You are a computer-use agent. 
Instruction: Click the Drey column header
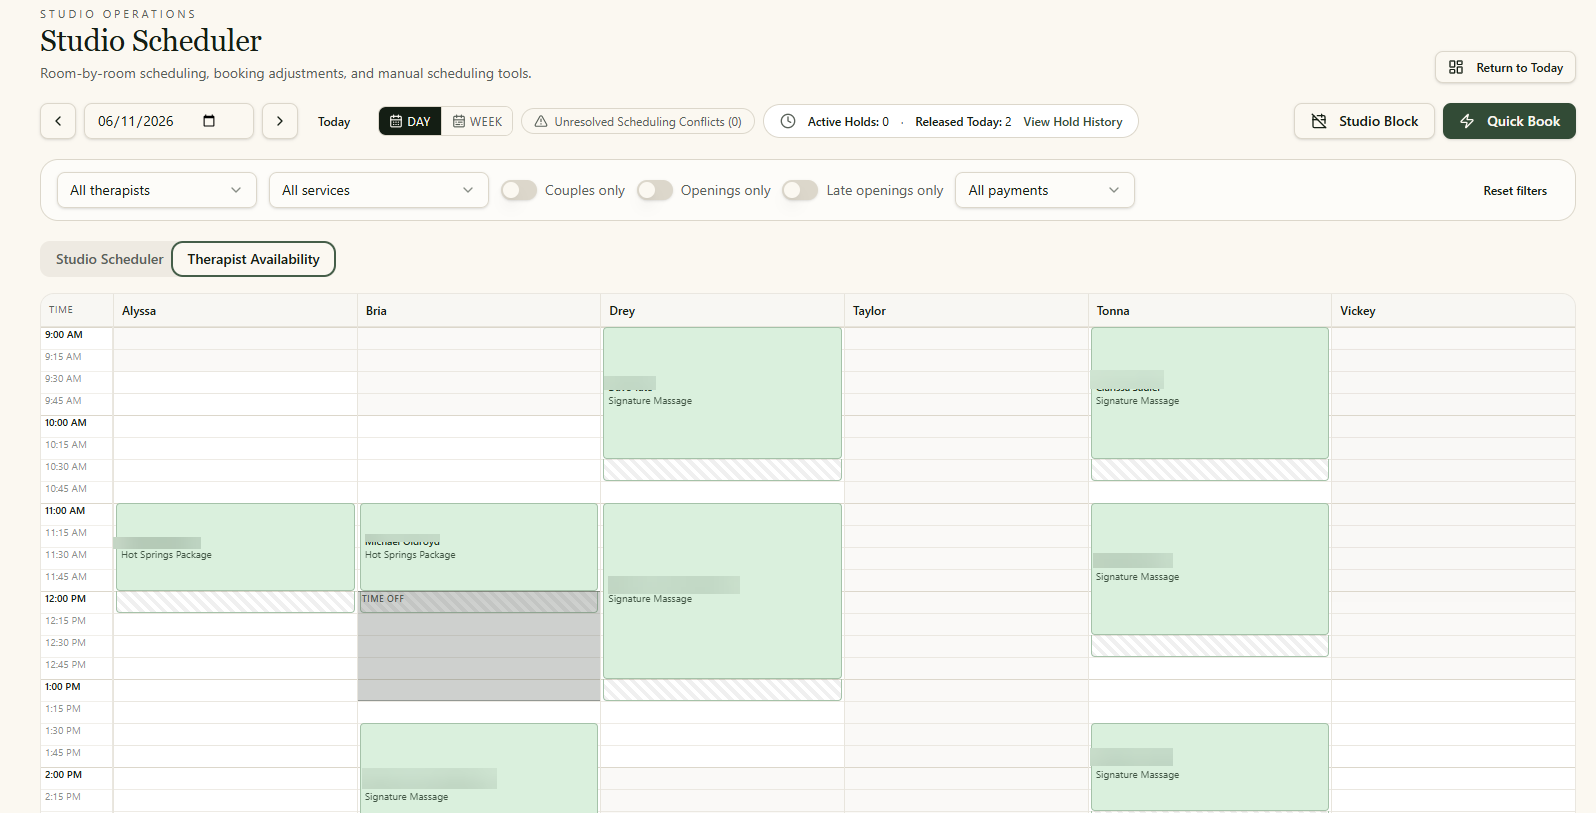pos(722,311)
